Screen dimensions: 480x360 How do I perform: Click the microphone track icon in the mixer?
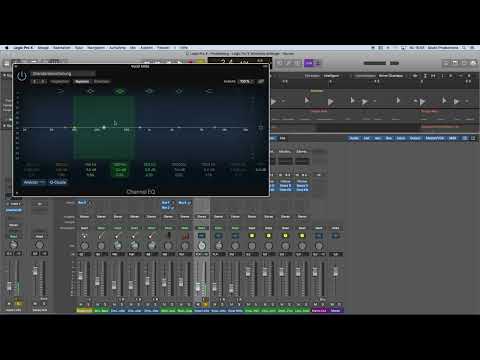168,236
